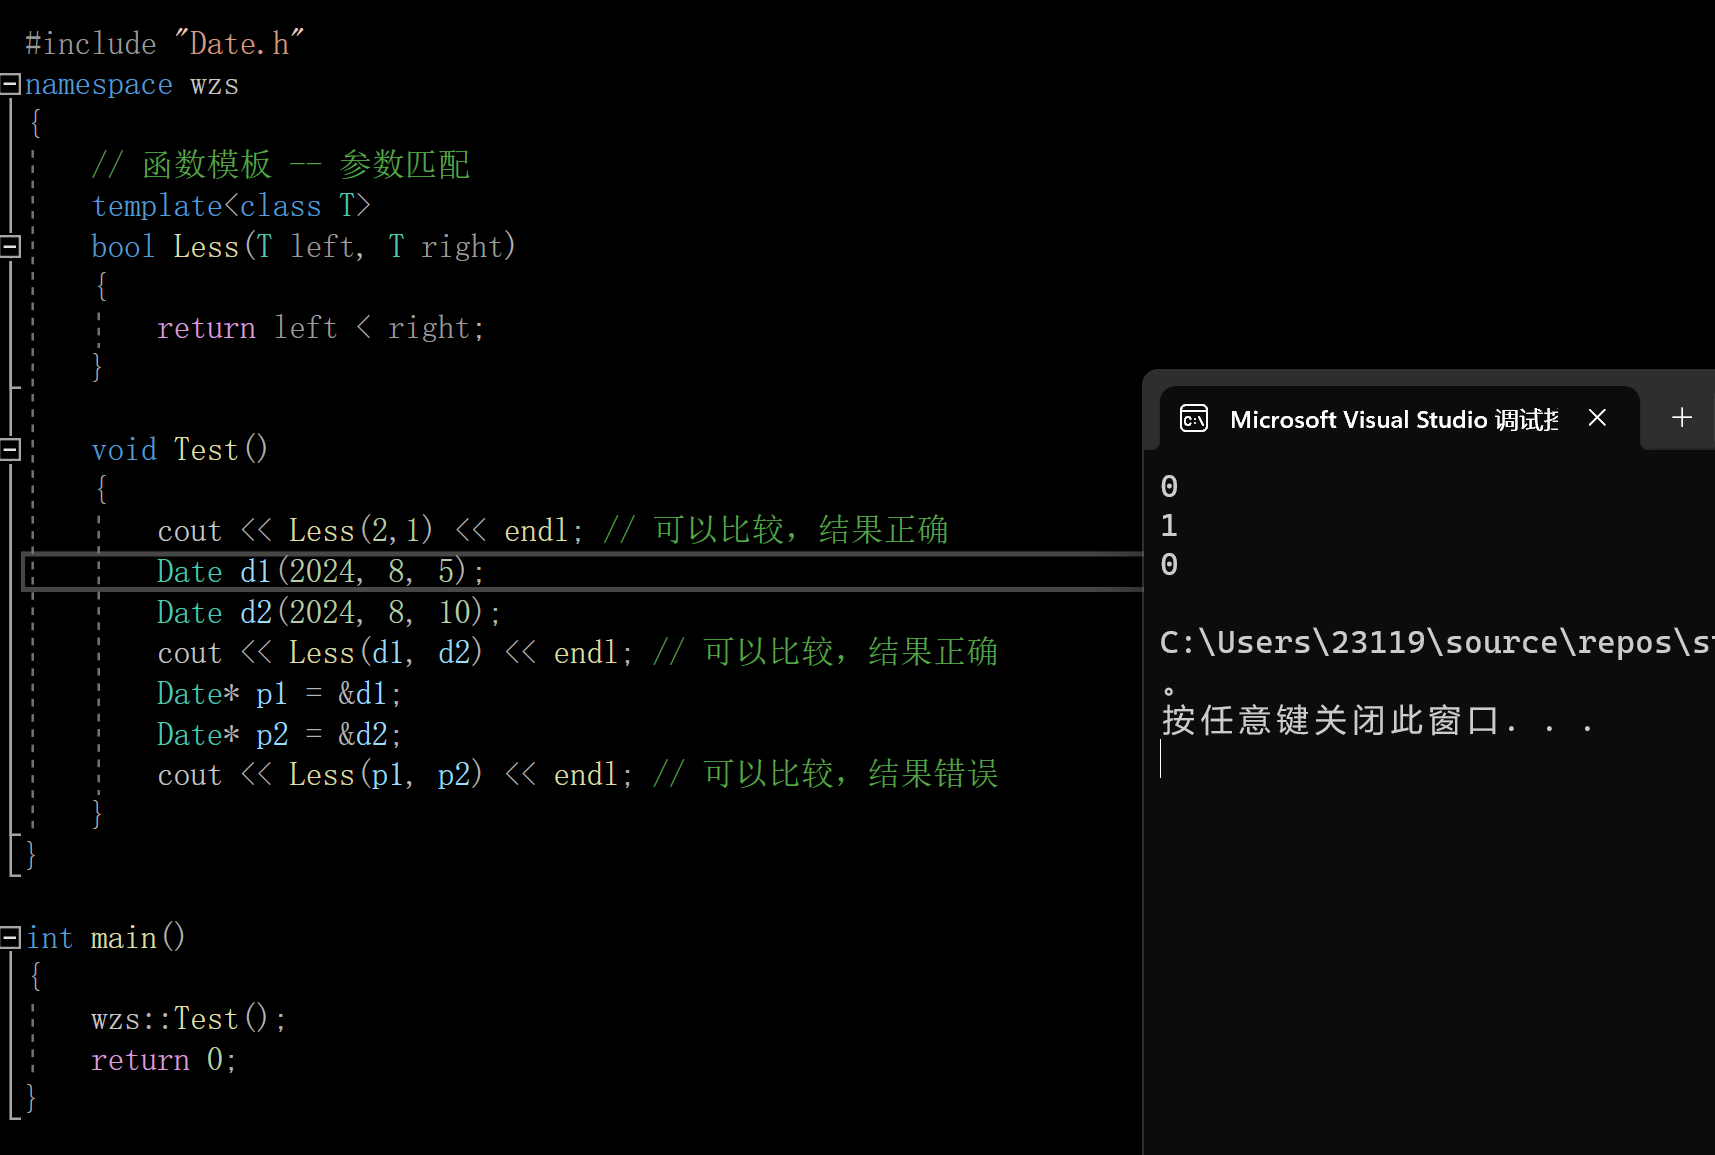
Task: Click the template<class T> line
Action: tap(231, 206)
